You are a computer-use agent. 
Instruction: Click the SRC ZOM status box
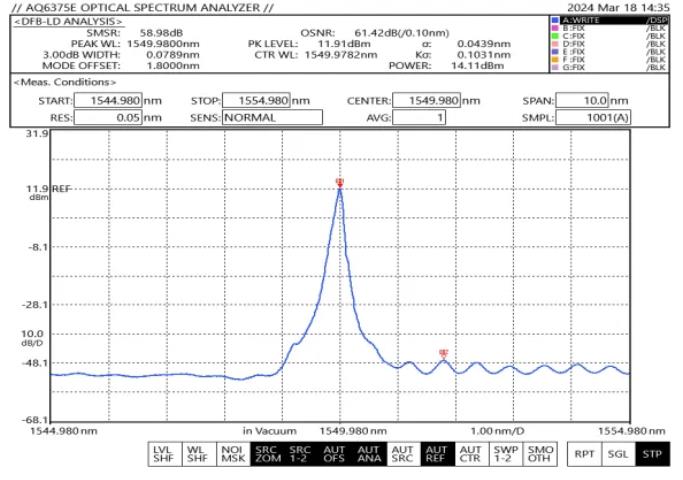click(x=267, y=454)
